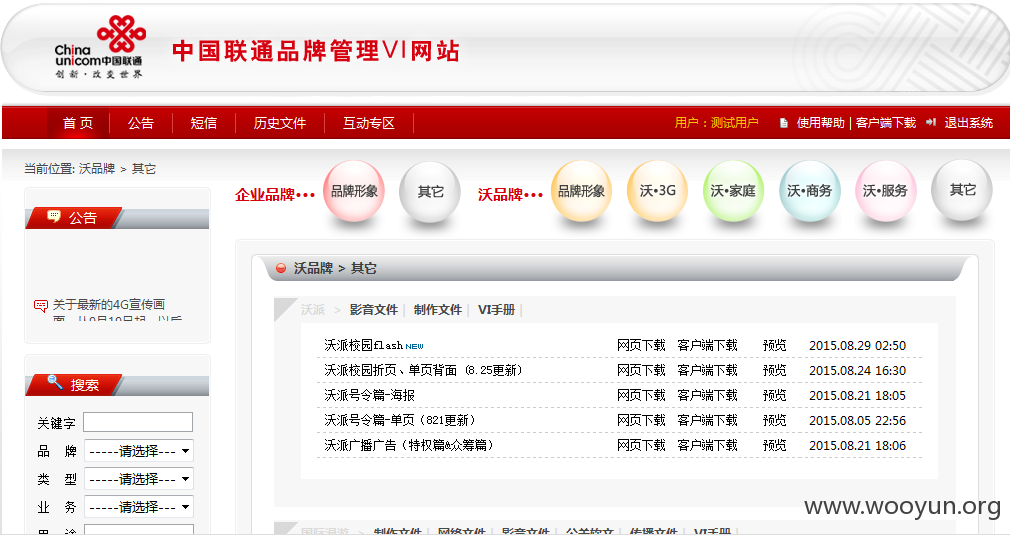Click 使用帮助 link

821,123
